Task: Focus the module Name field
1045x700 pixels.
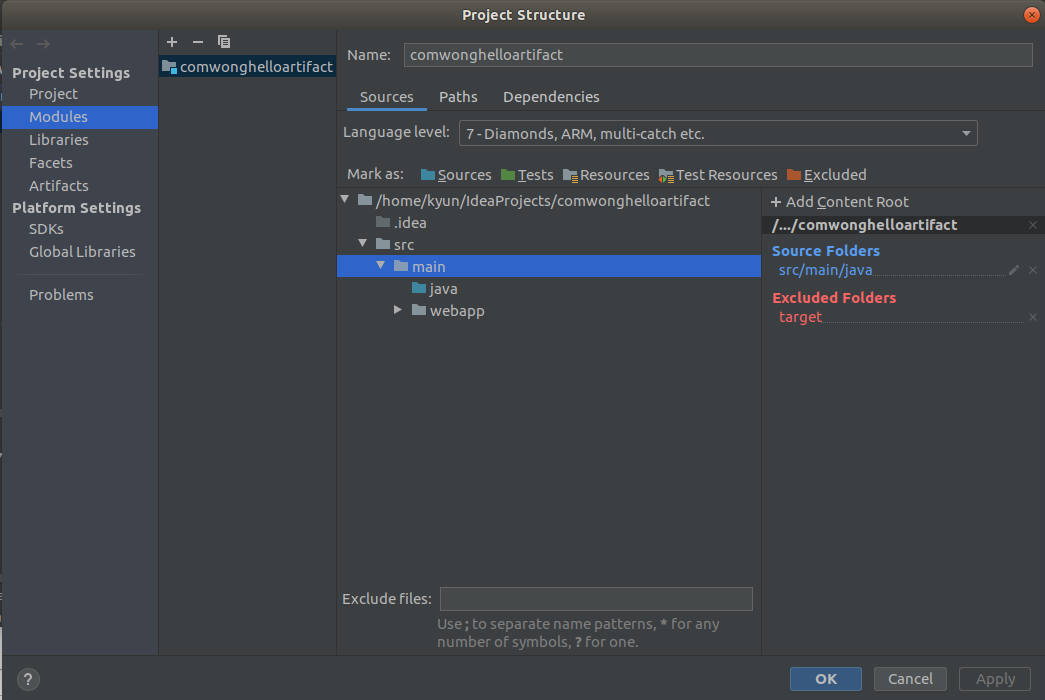Action: click(x=718, y=55)
